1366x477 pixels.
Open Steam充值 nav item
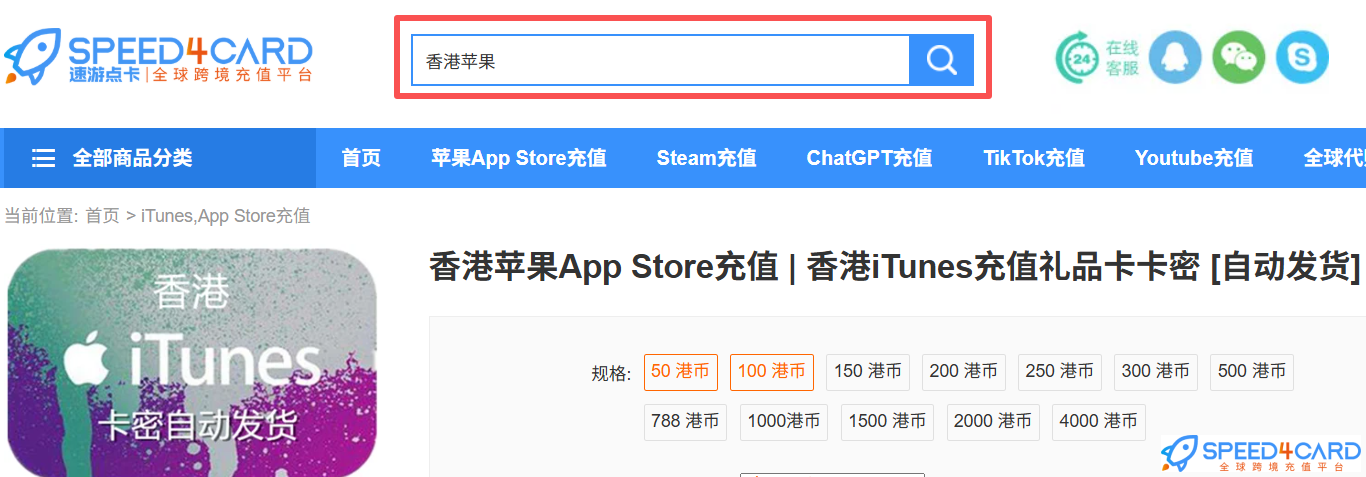pyautogui.click(x=706, y=158)
